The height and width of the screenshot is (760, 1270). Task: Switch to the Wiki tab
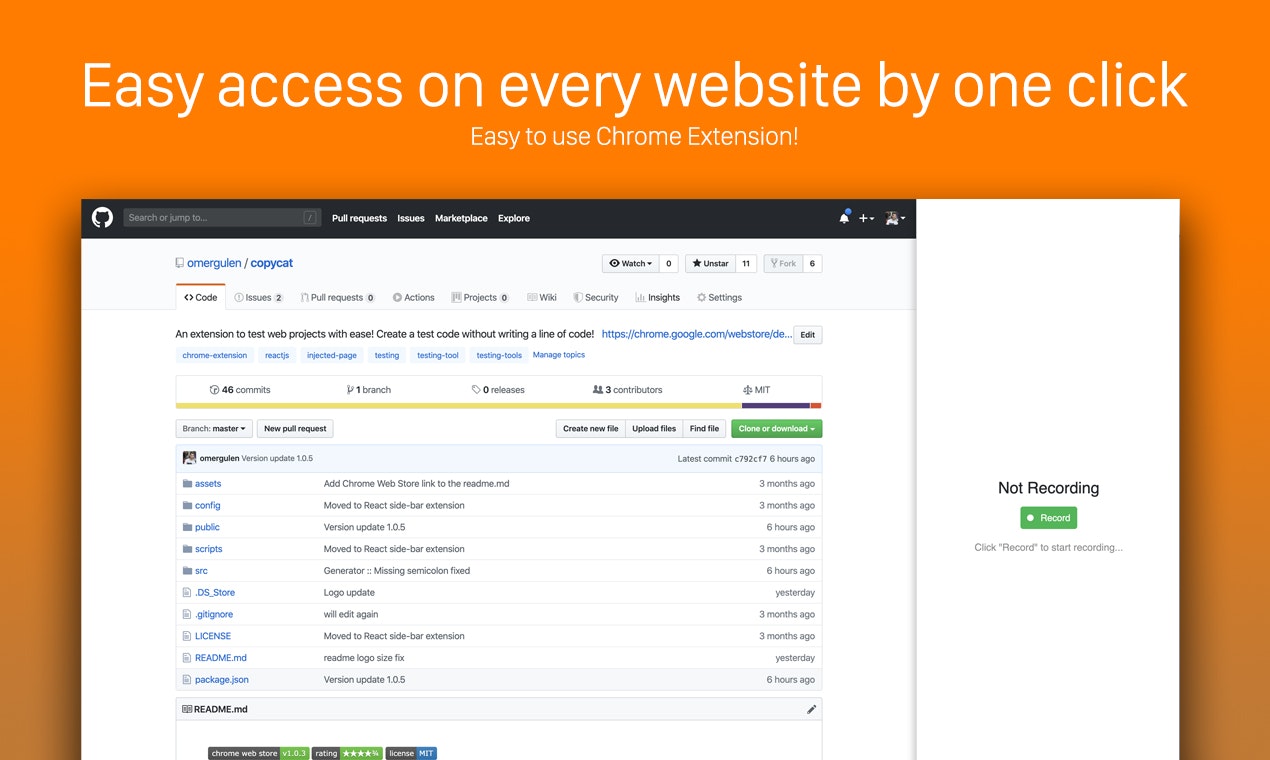542,297
